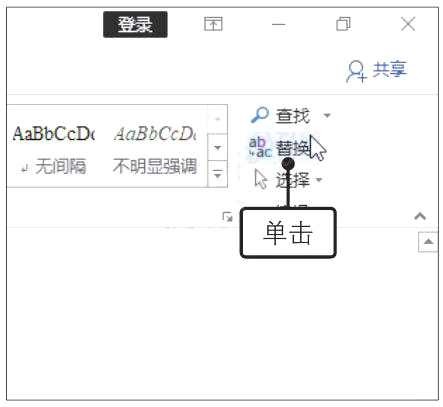This screenshot has height=407, width=443.
Task: Open the Styles pane dialog launcher
Action: 227,217
